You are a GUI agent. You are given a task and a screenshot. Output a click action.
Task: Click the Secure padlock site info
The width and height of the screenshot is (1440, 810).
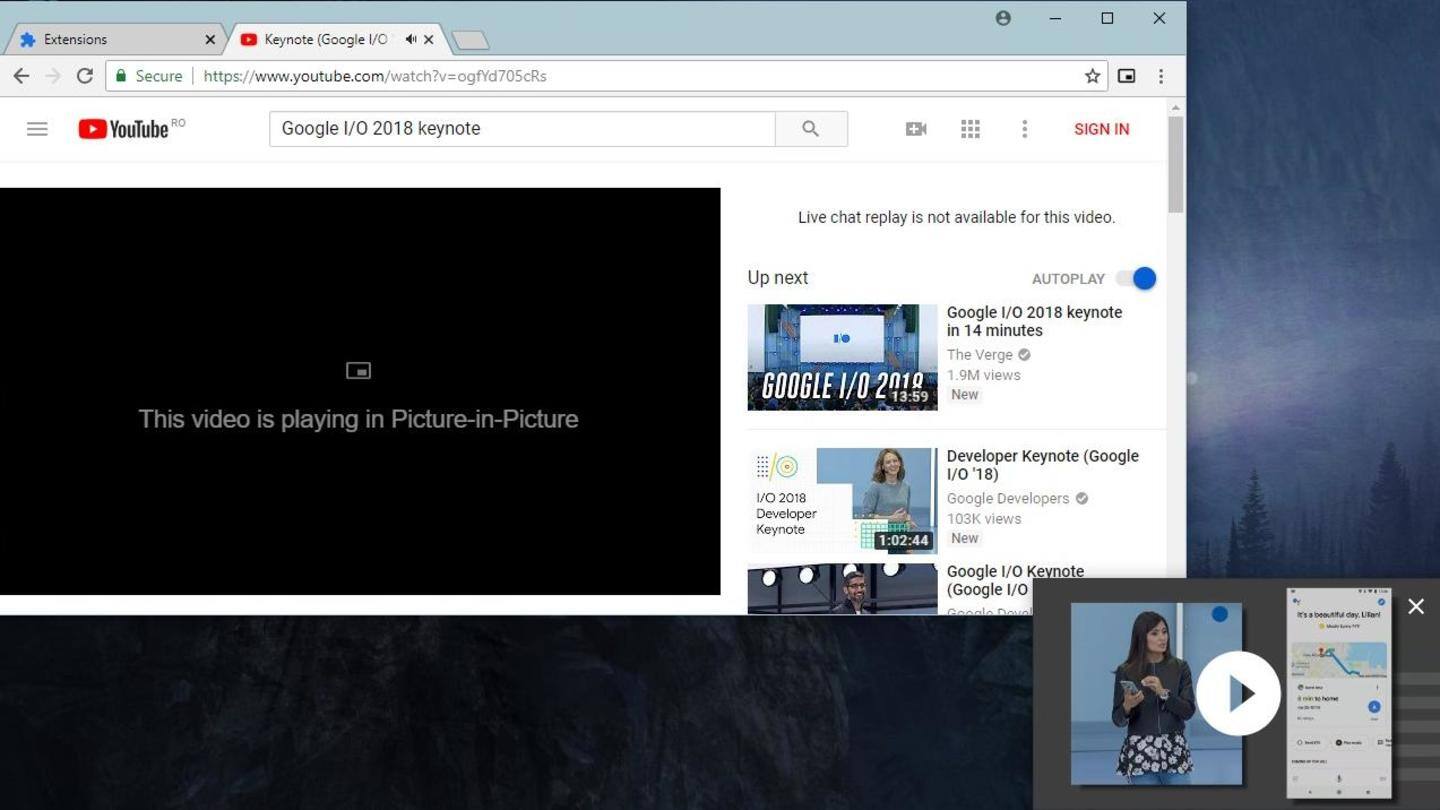149,76
